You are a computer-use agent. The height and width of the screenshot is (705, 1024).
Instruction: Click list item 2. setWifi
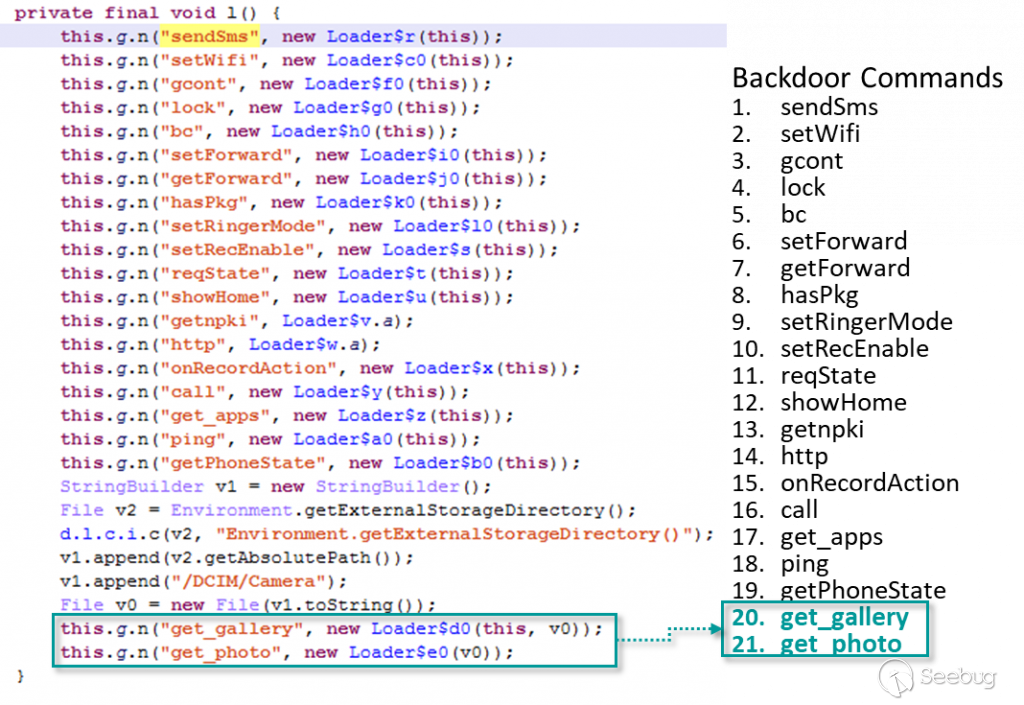pyautogui.click(x=796, y=134)
